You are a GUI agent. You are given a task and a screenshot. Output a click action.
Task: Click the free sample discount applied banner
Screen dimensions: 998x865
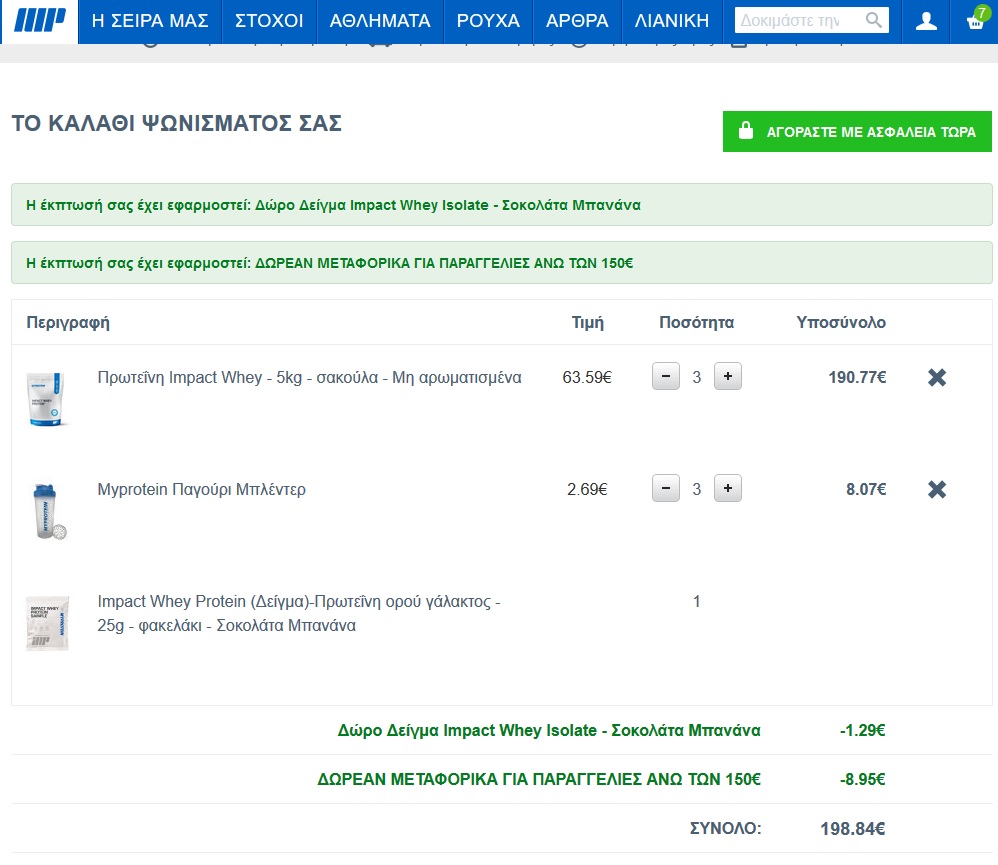coord(502,205)
